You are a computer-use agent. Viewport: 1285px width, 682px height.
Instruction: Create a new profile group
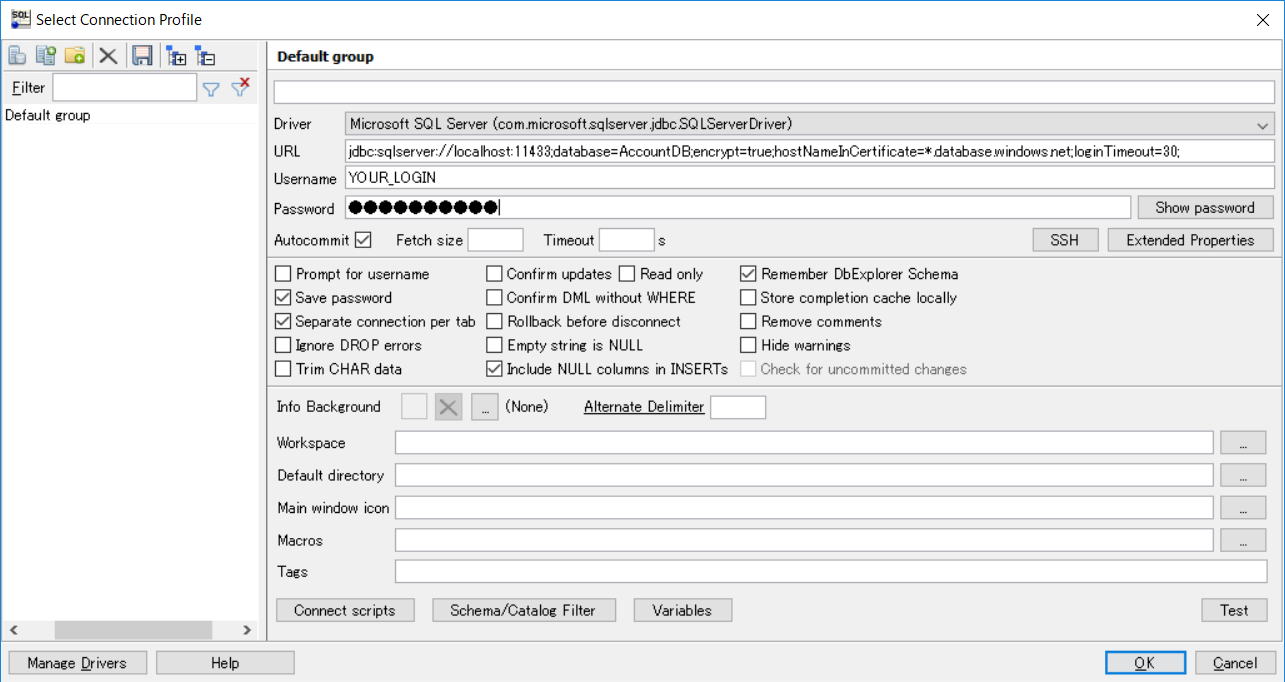(x=74, y=55)
